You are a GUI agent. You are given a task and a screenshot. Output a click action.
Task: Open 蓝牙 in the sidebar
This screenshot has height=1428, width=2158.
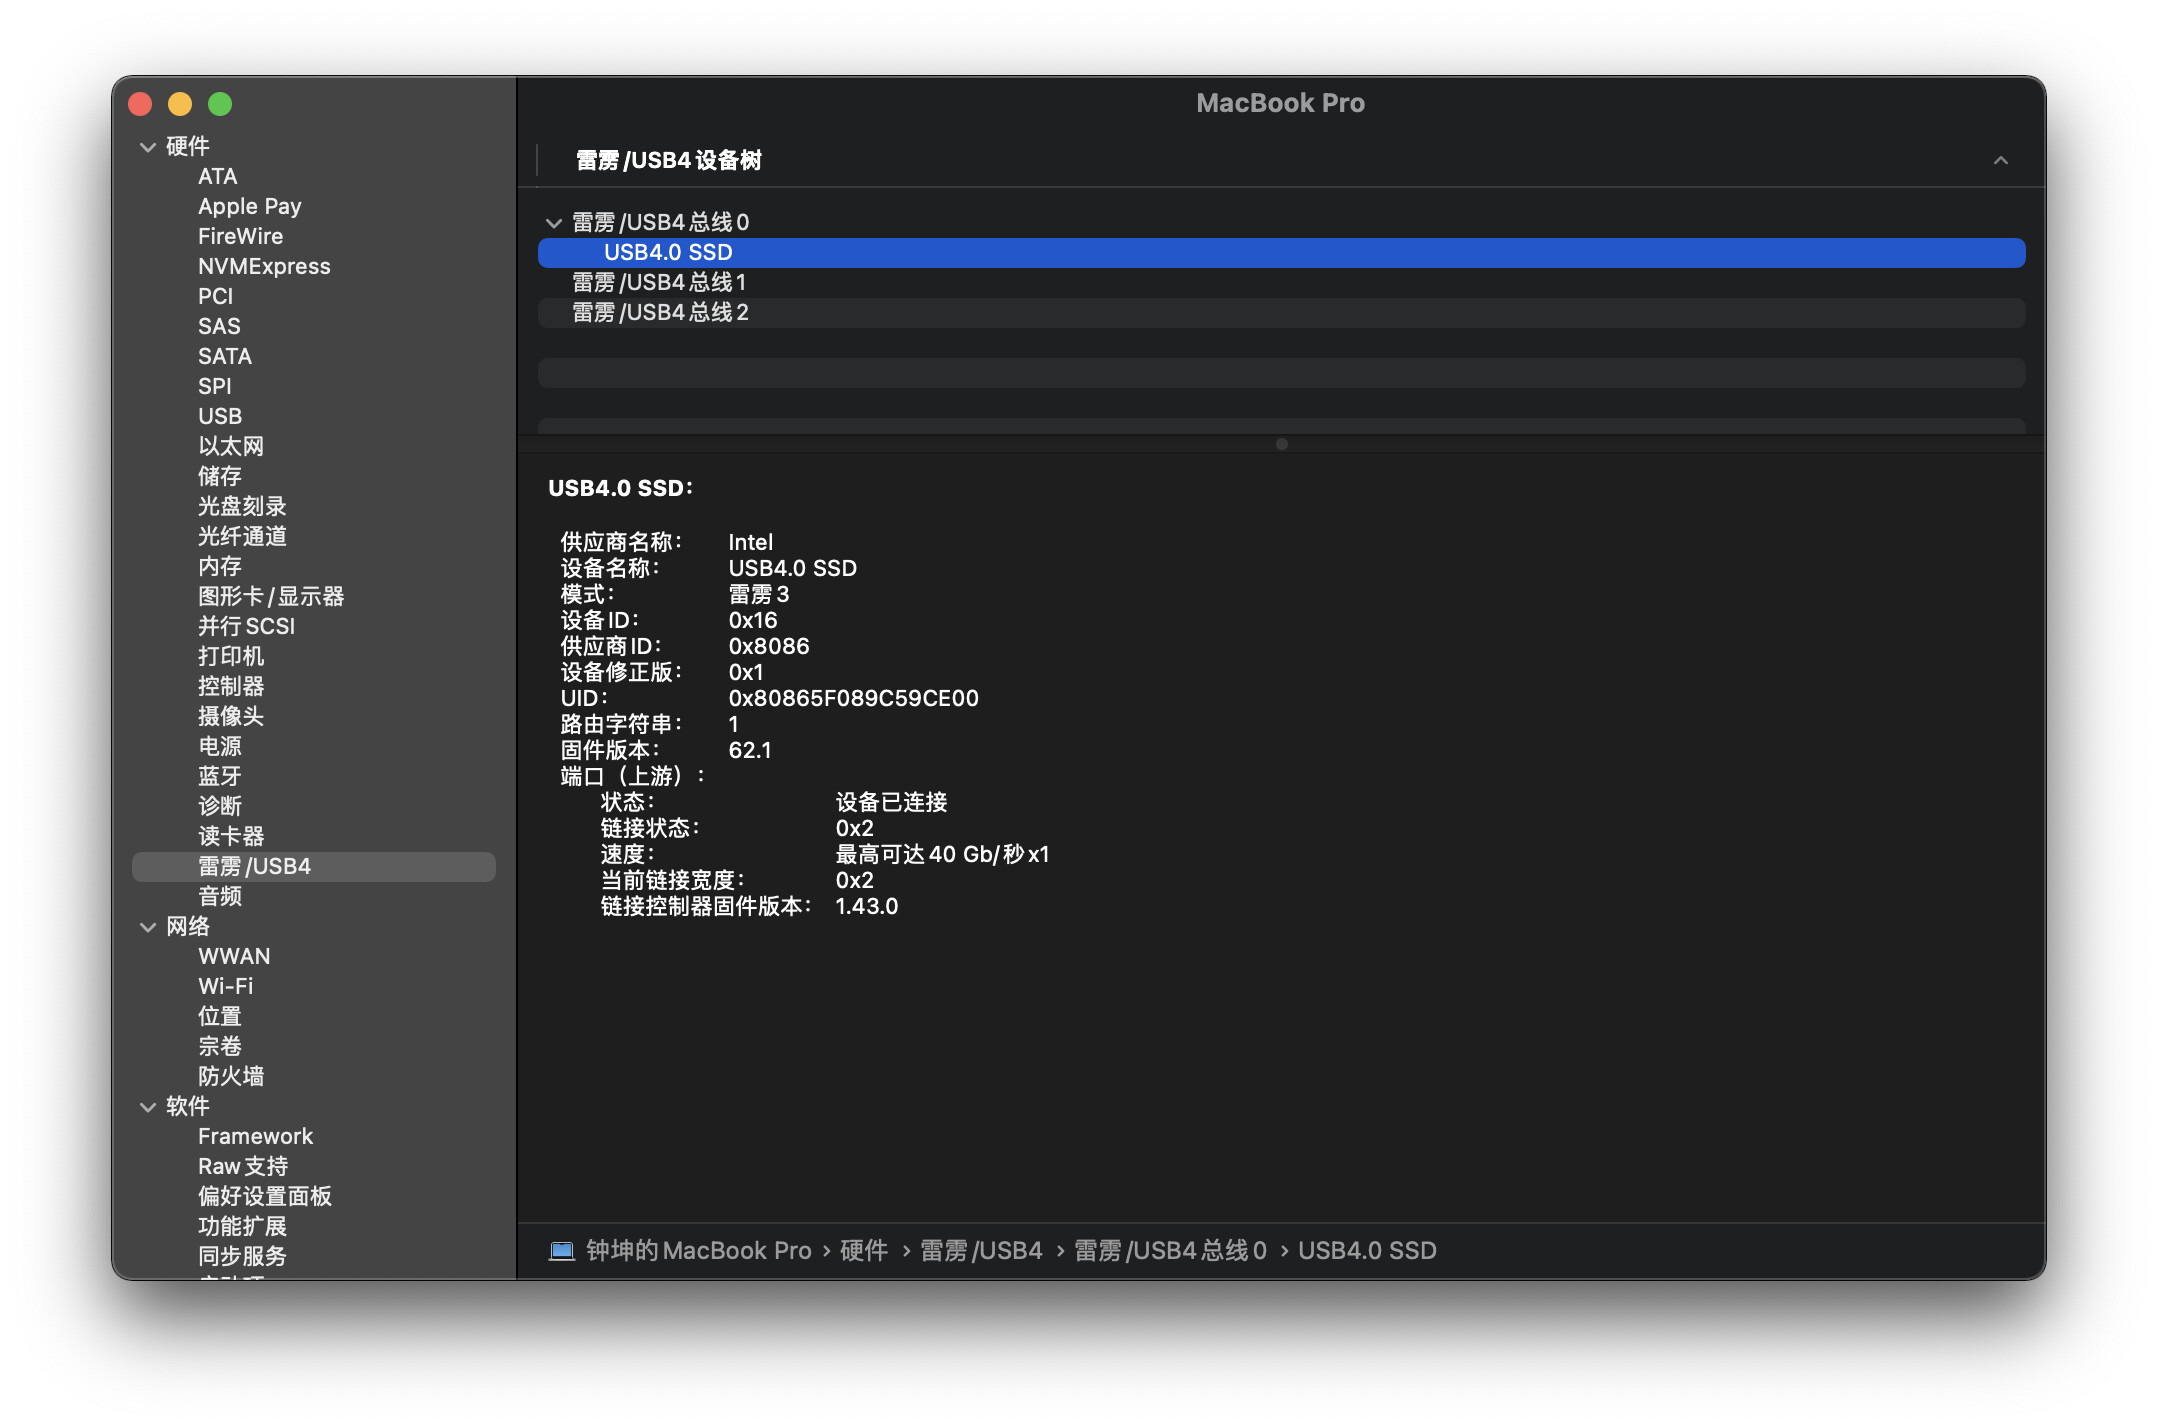coord(220,777)
